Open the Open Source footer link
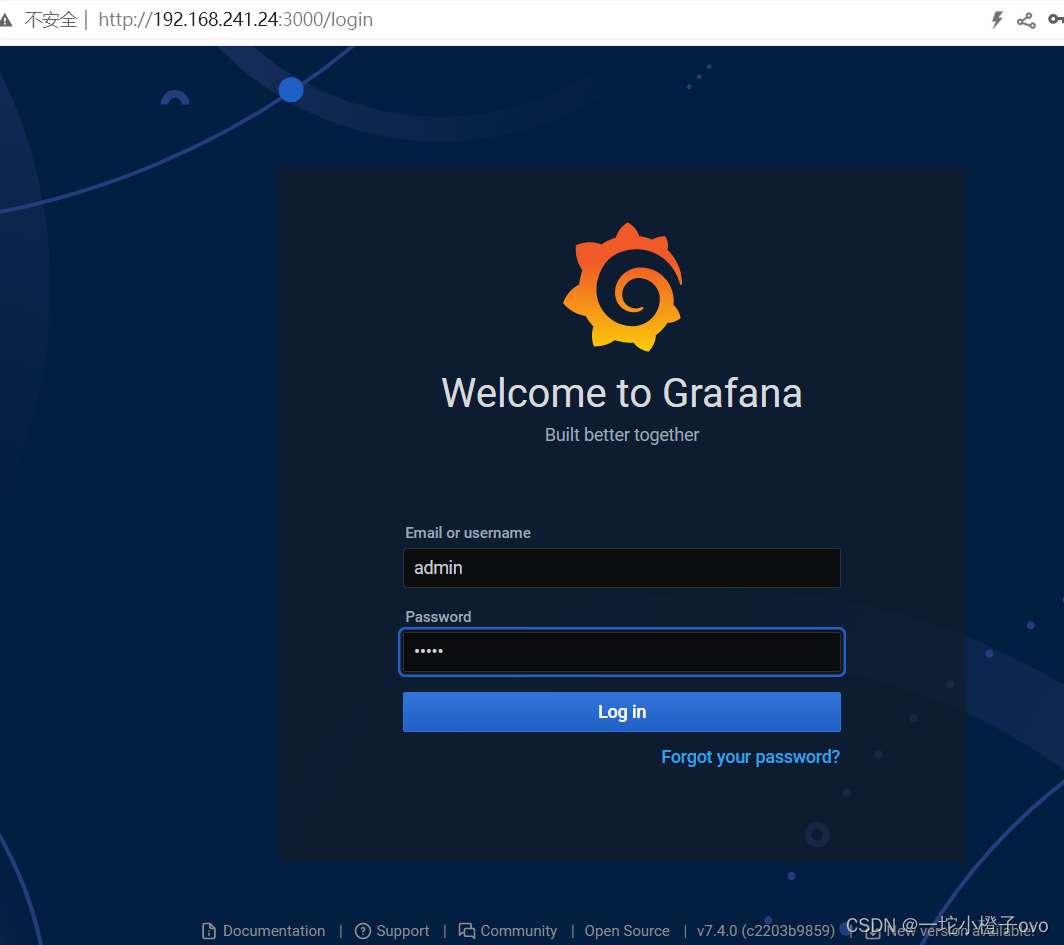This screenshot has height=945, width=1064. click(627, 931)
